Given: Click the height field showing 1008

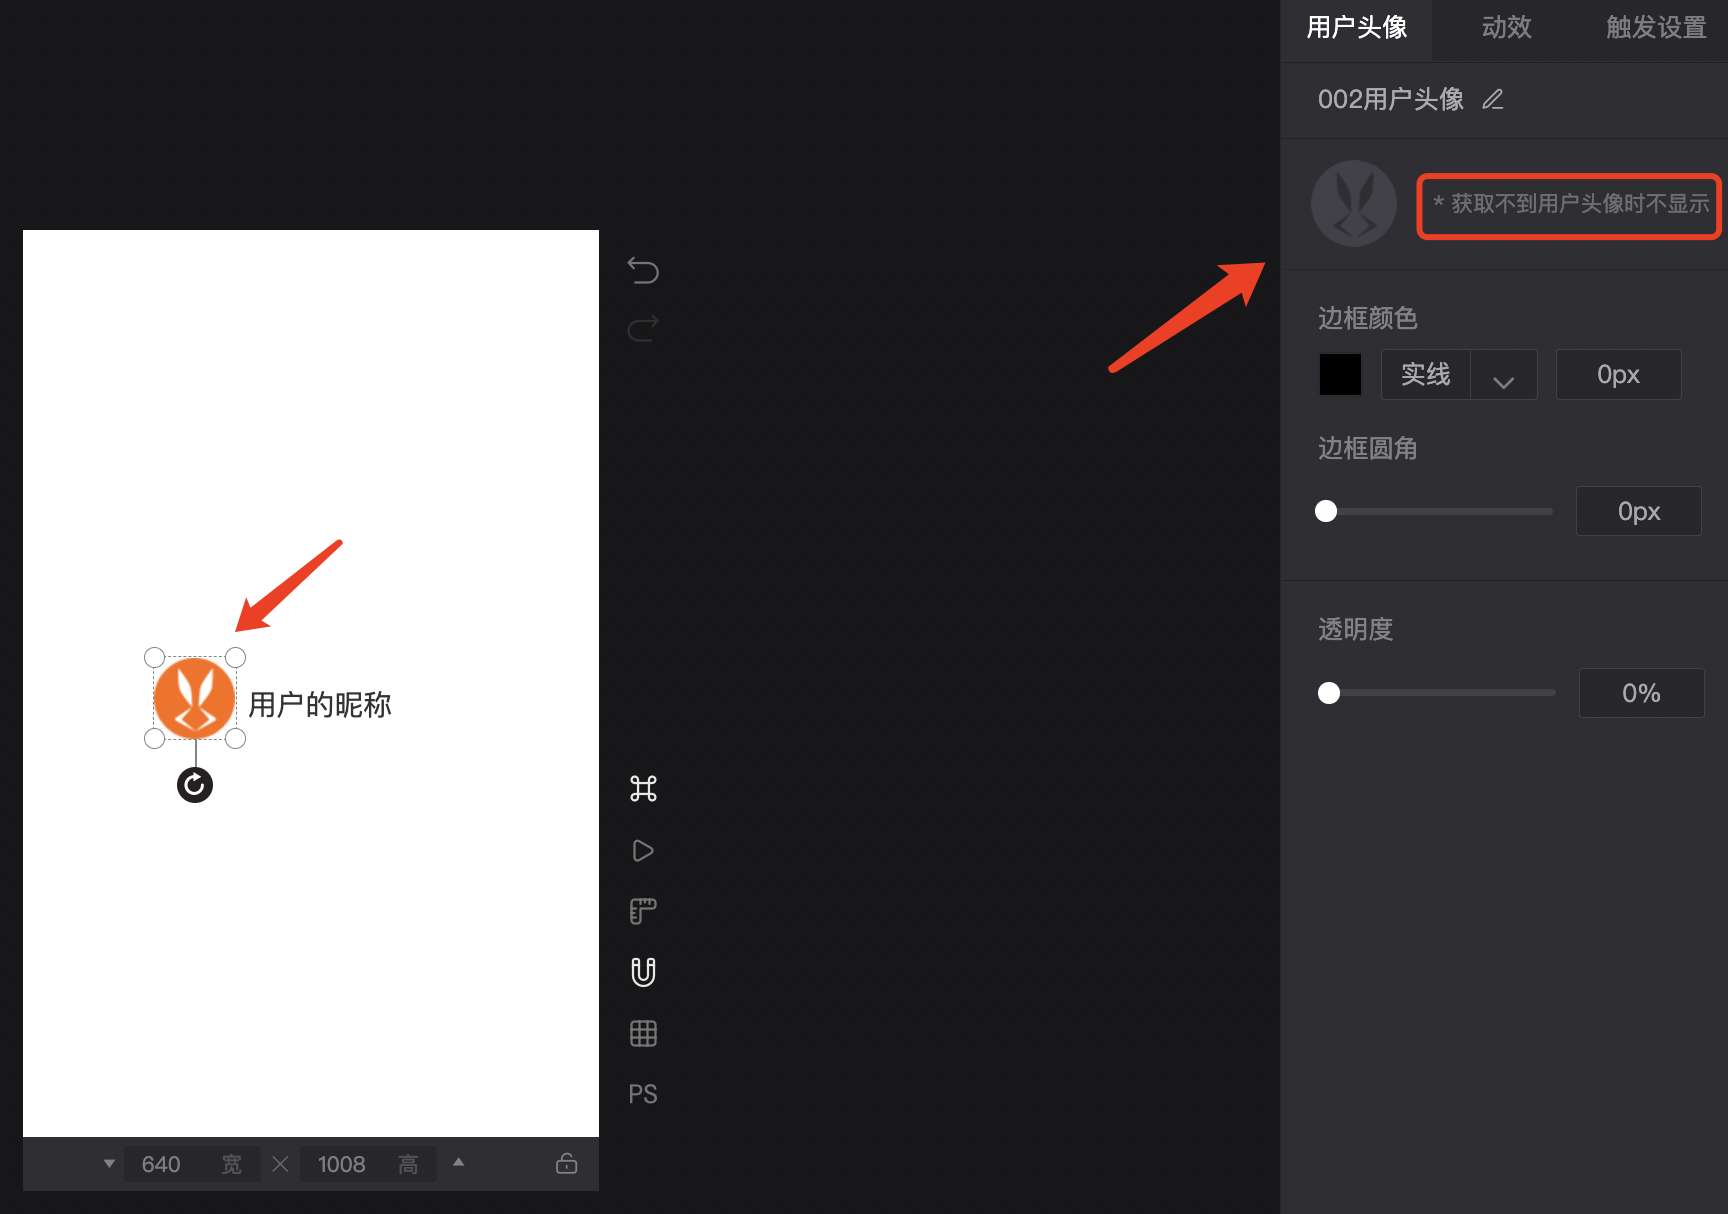Looking at the screenshot, I should click(368, 1164).
